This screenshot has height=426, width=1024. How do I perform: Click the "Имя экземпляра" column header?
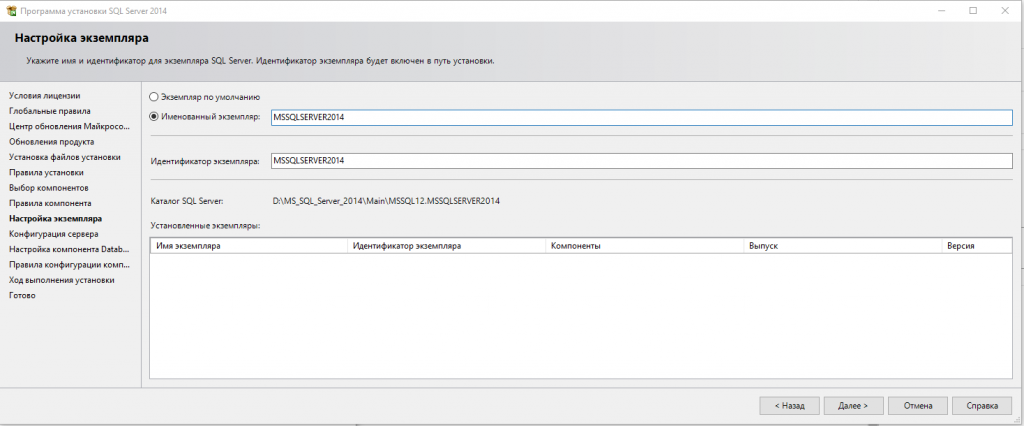point(249,246)
